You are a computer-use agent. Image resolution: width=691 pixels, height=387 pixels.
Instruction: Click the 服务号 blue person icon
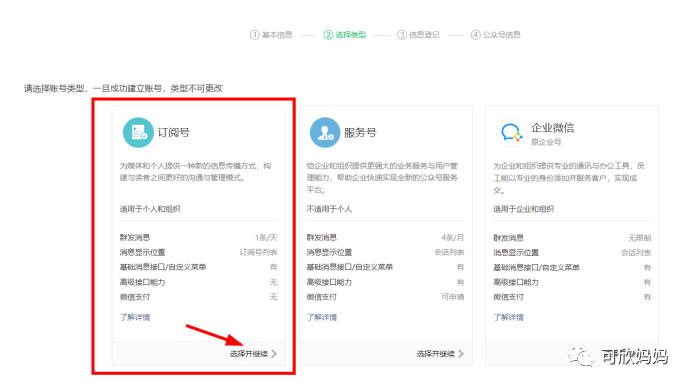[325, 132]
